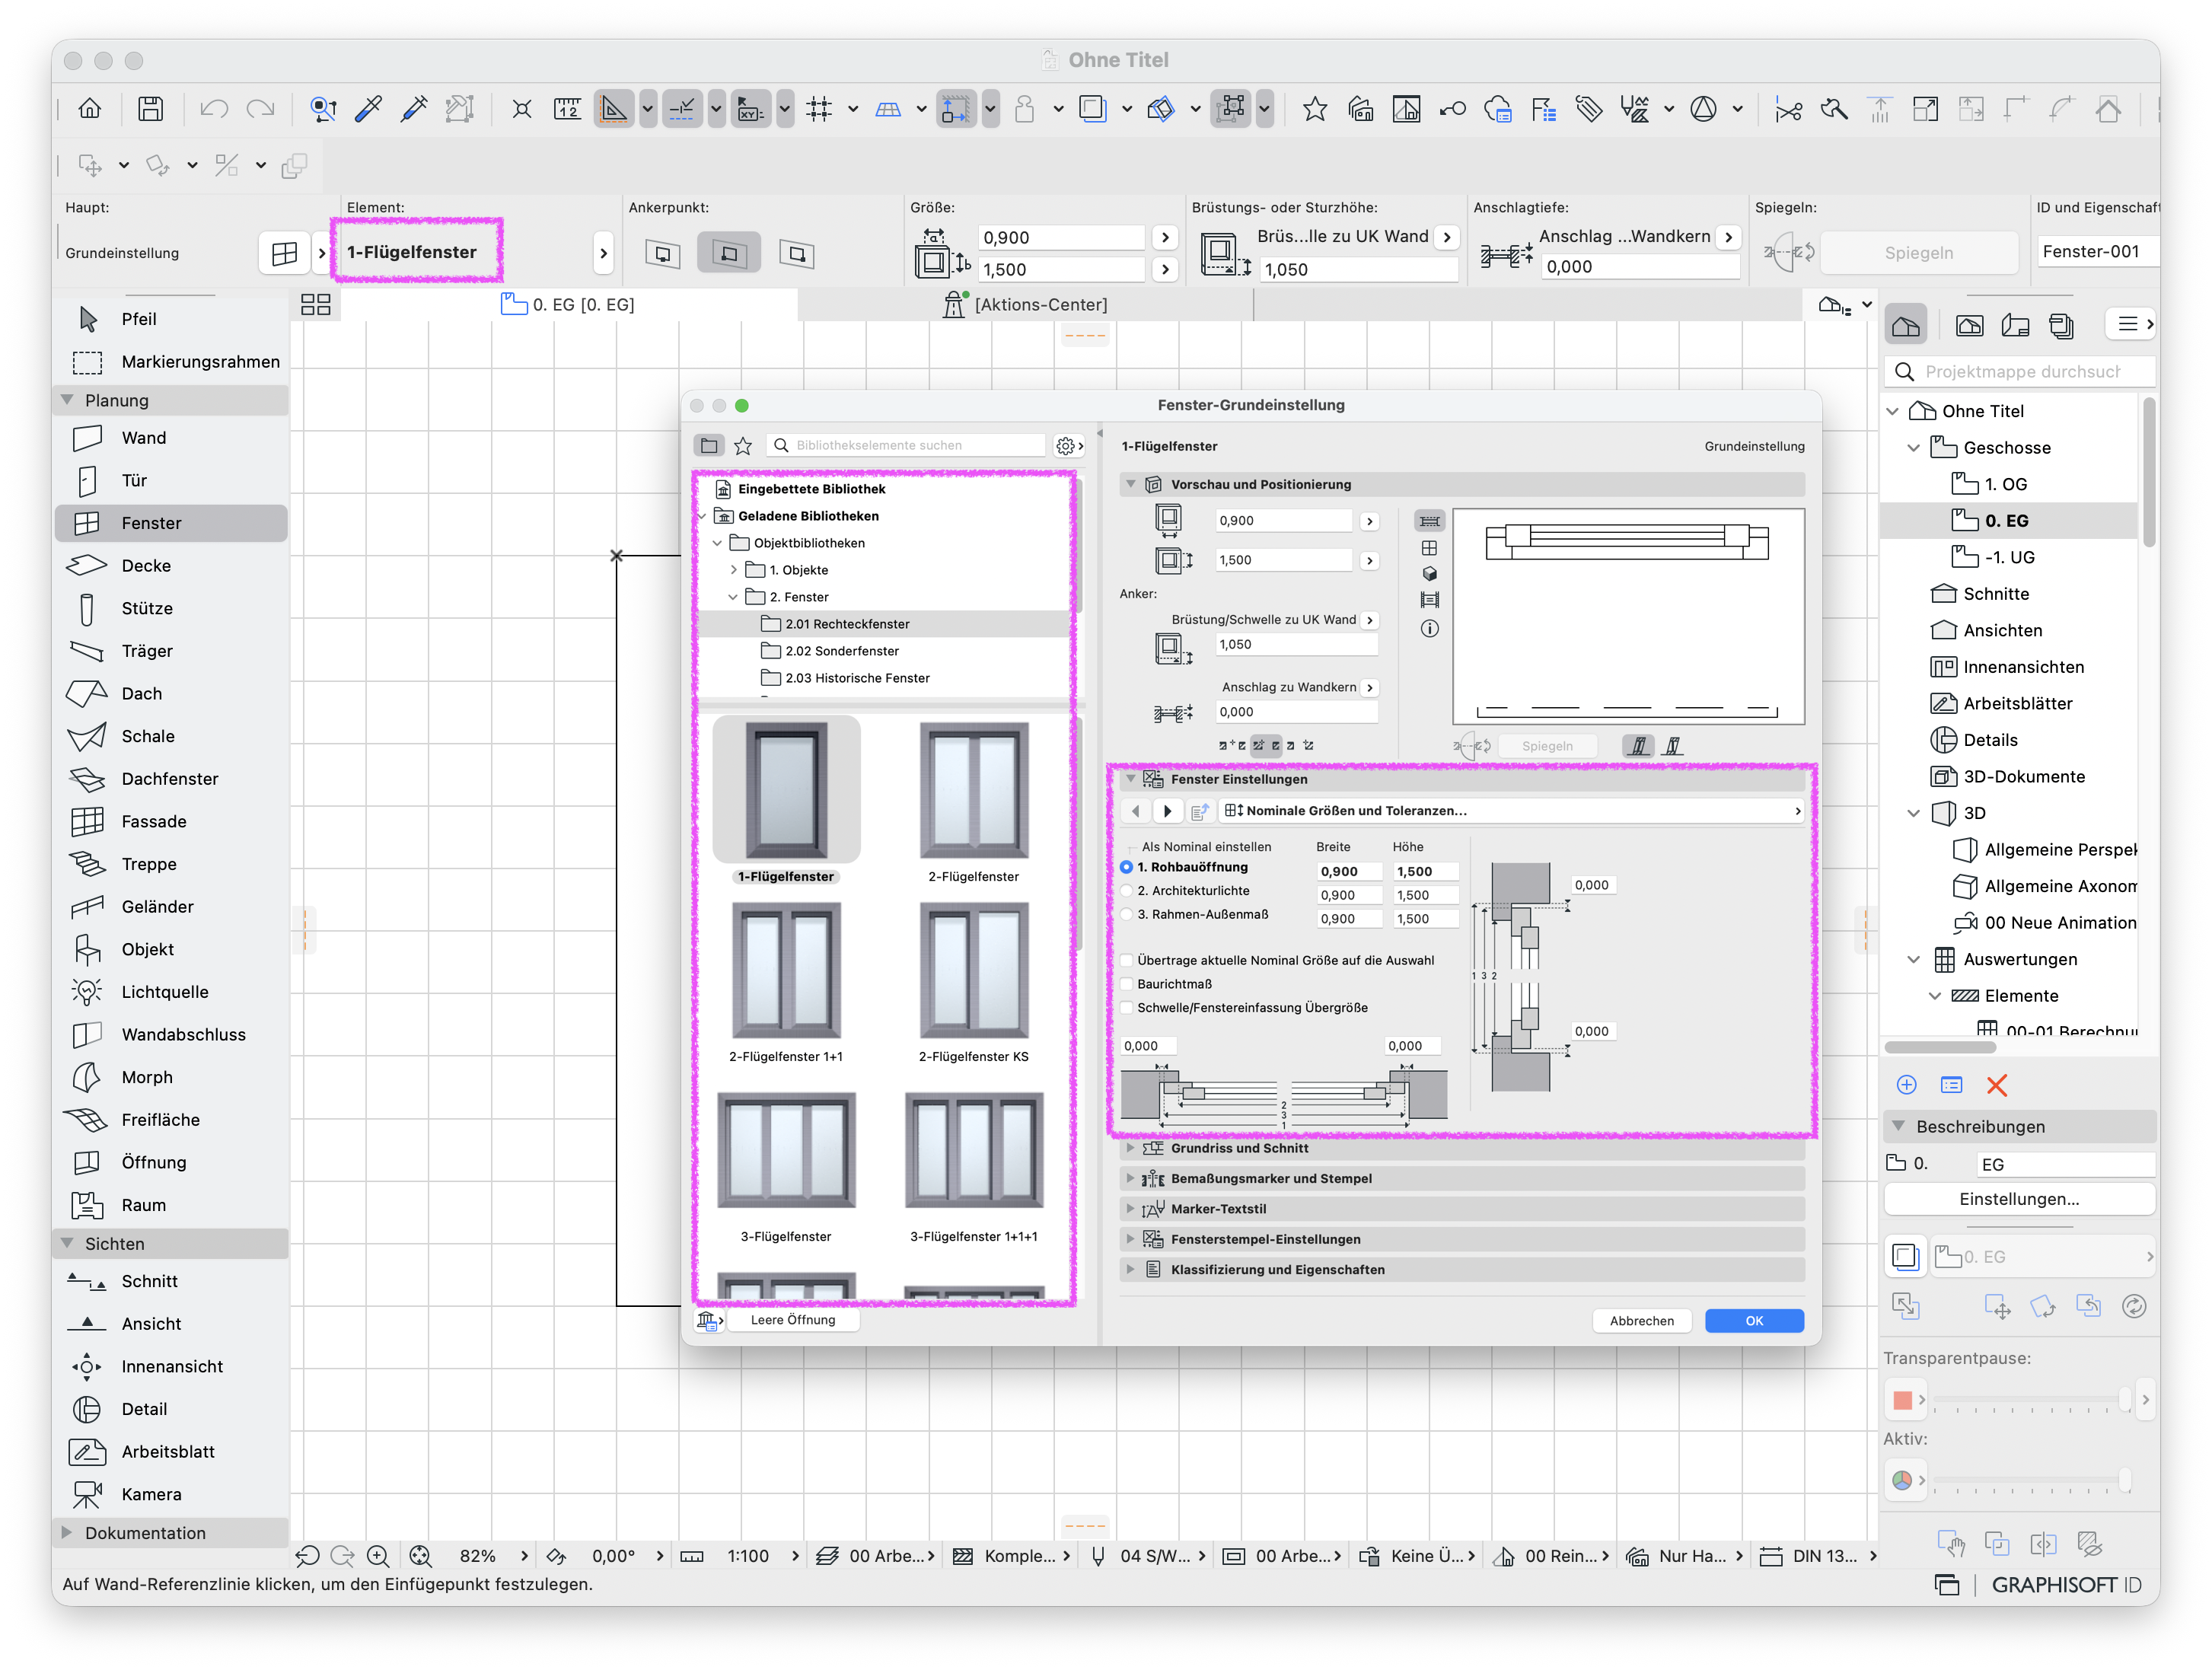Open Schnitte in navigator tree
This screenshot has height=1670, width=2212.
[1996, 595]
